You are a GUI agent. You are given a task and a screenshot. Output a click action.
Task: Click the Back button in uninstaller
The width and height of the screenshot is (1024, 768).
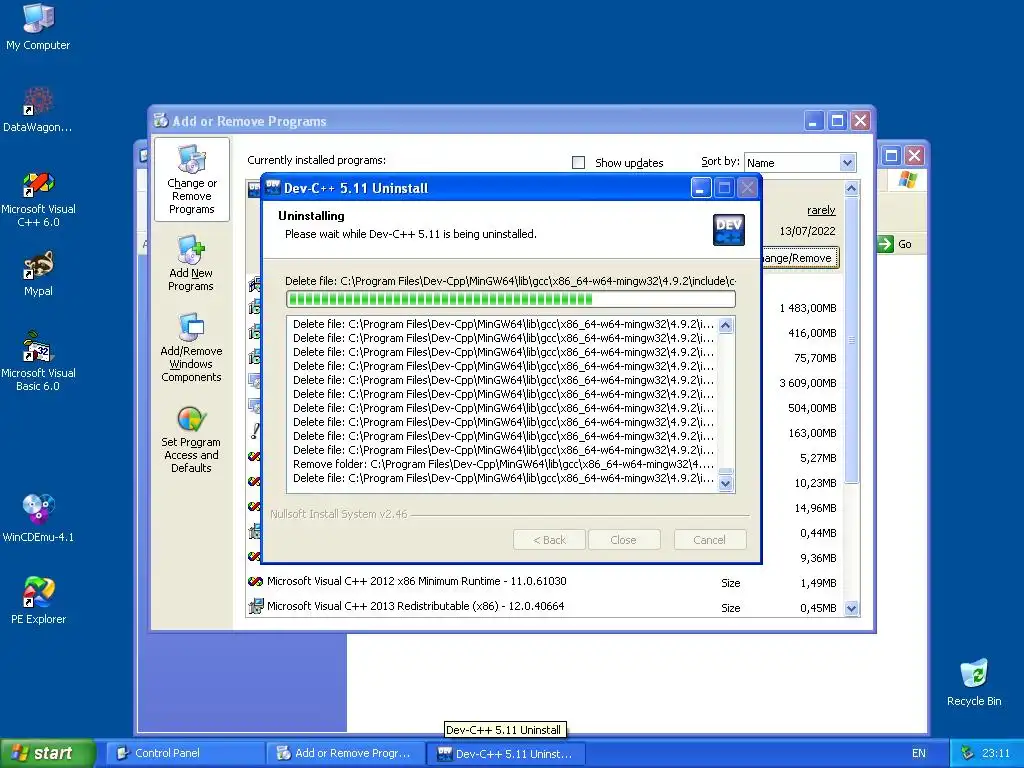point(549,540)
